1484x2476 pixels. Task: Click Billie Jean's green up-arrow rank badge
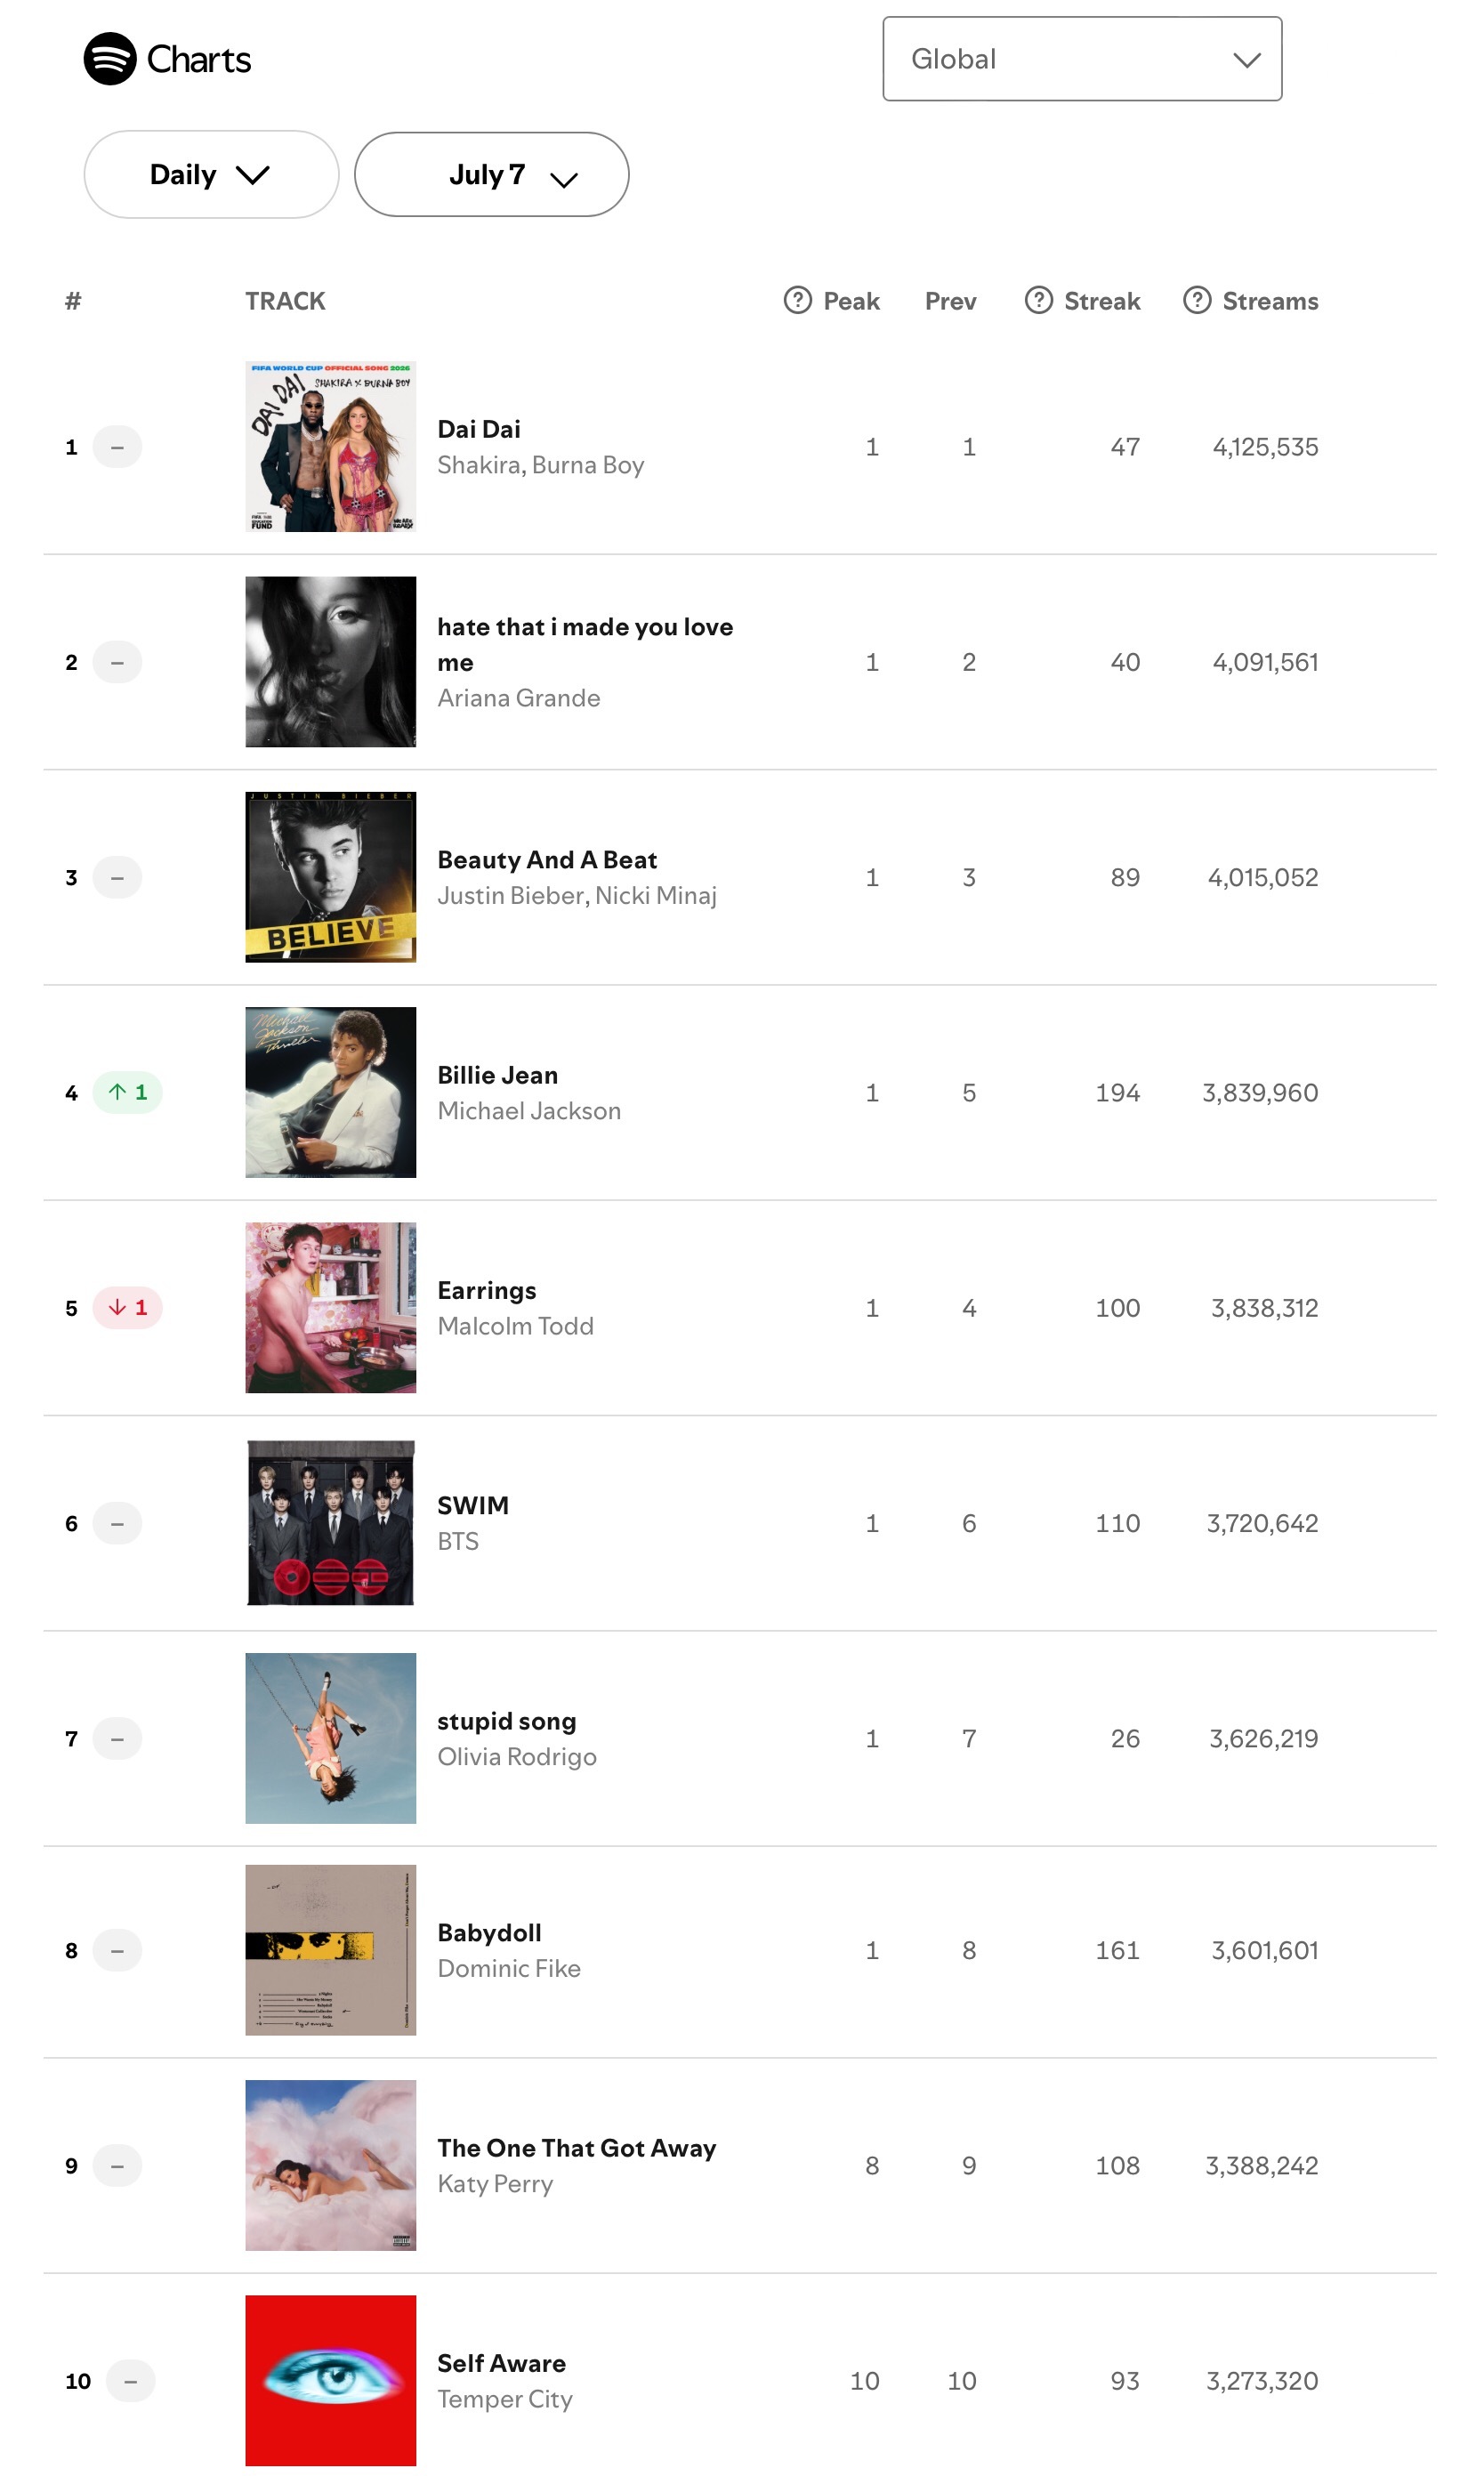[x=127, y=1092]
